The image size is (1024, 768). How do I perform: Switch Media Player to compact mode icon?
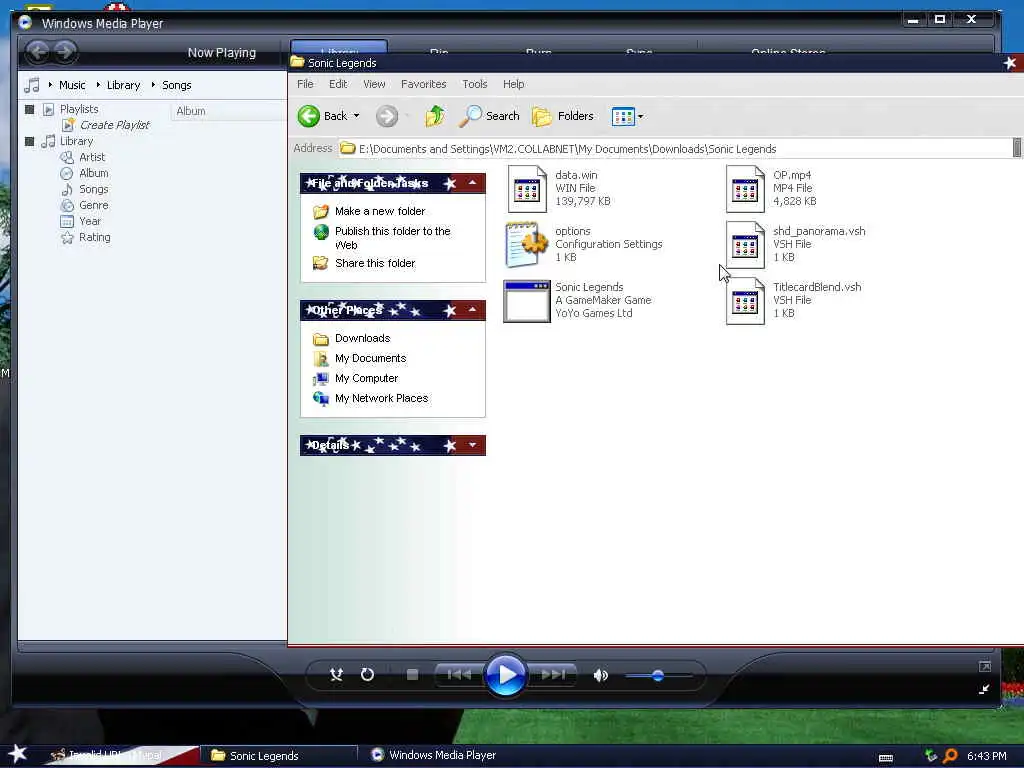(984, 689)
